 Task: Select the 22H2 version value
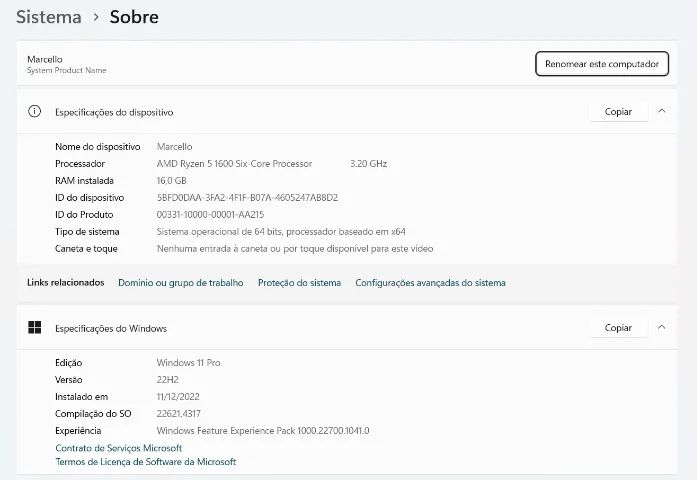[x=168, y=380]
